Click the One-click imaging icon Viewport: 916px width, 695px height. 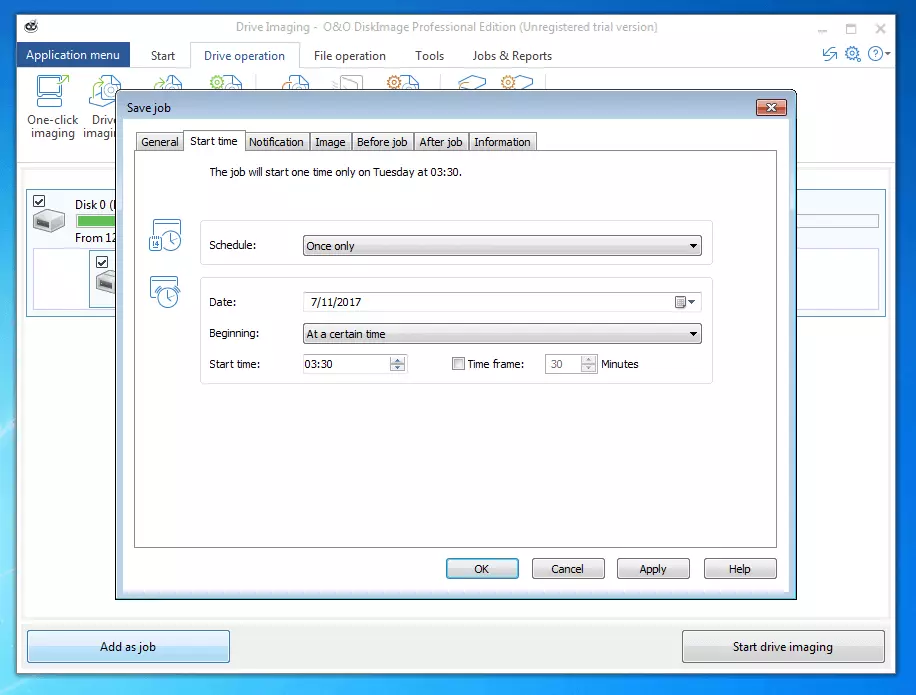coord(51,94)
